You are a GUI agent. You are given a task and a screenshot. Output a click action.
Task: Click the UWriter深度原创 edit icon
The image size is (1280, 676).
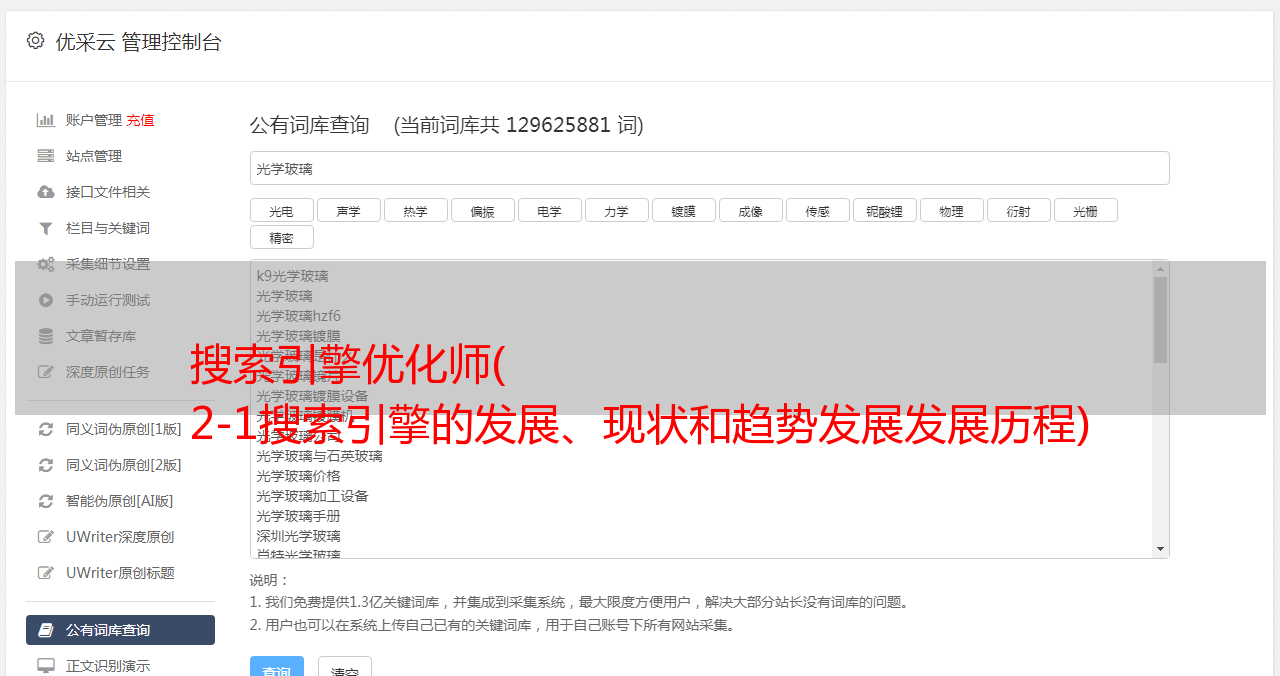[x=46, y=537]
